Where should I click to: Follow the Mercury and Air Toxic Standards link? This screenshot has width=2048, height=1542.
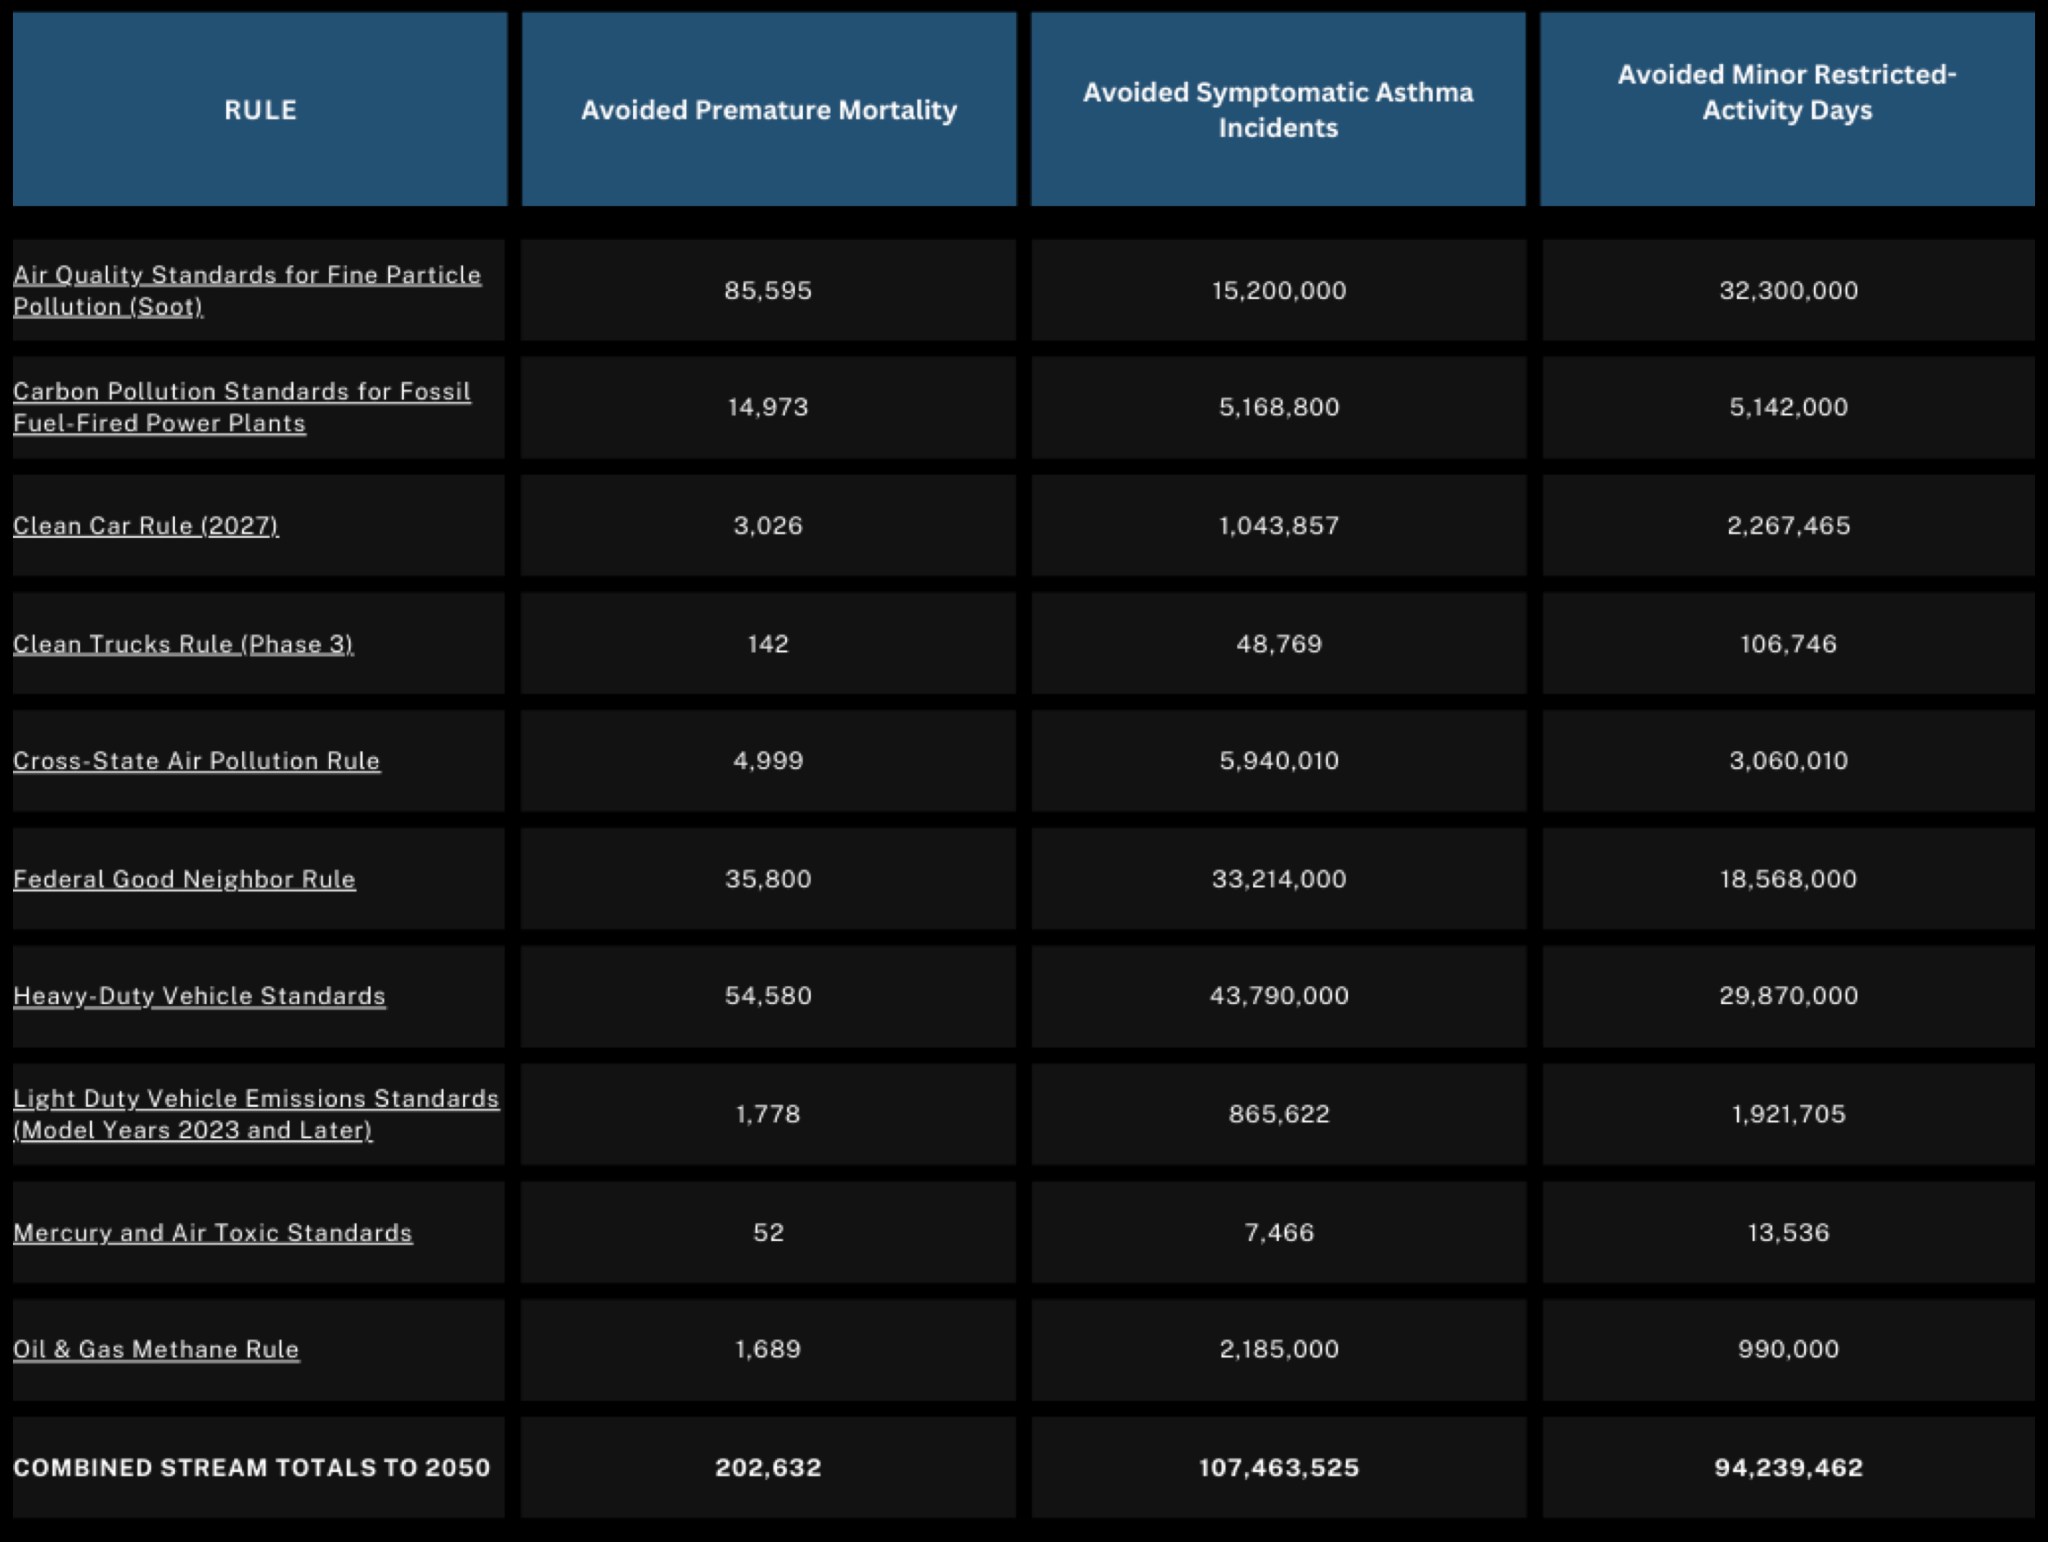tap(212, 1233)
